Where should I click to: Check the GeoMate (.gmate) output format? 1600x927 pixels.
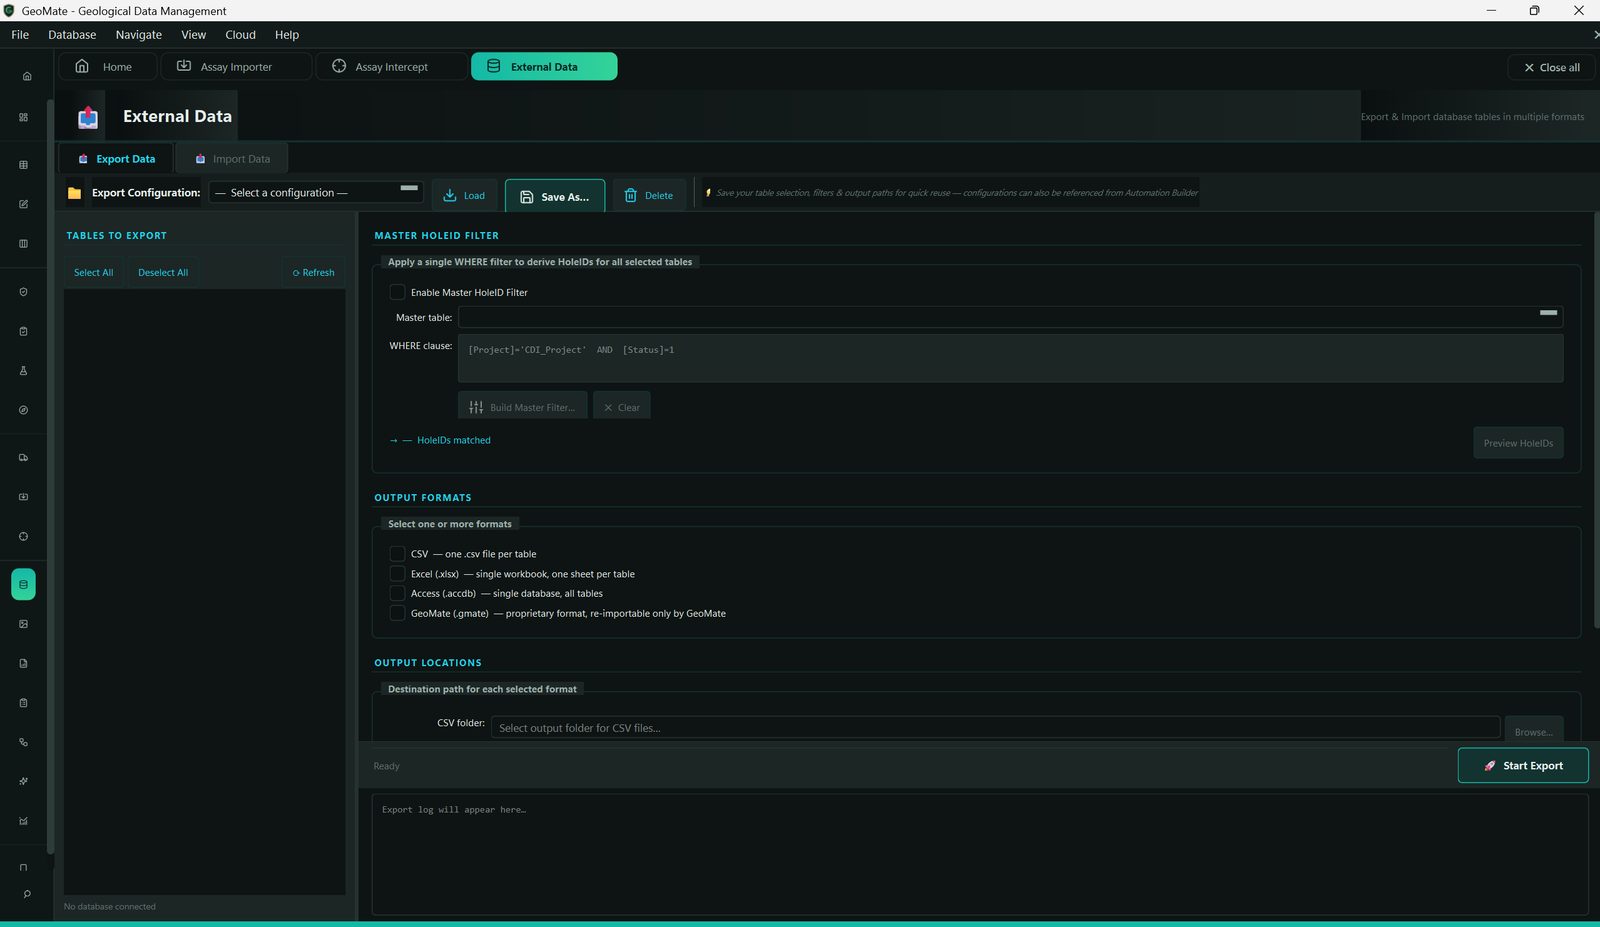click(397, 613)
